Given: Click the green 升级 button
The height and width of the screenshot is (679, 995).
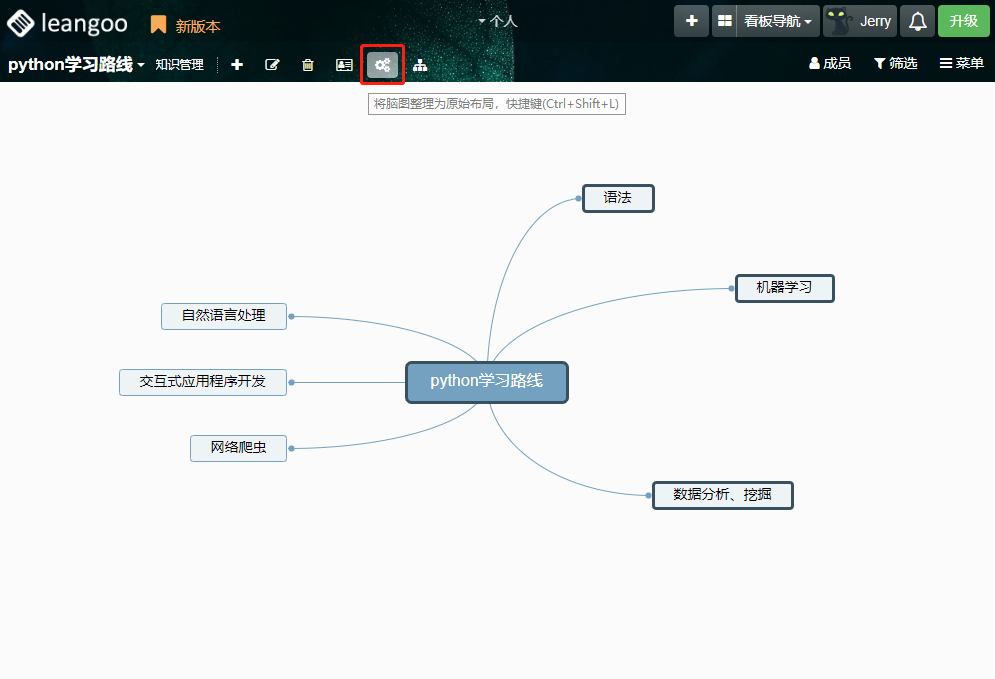Looking at the screenshot, I should [x=963, y=21].
